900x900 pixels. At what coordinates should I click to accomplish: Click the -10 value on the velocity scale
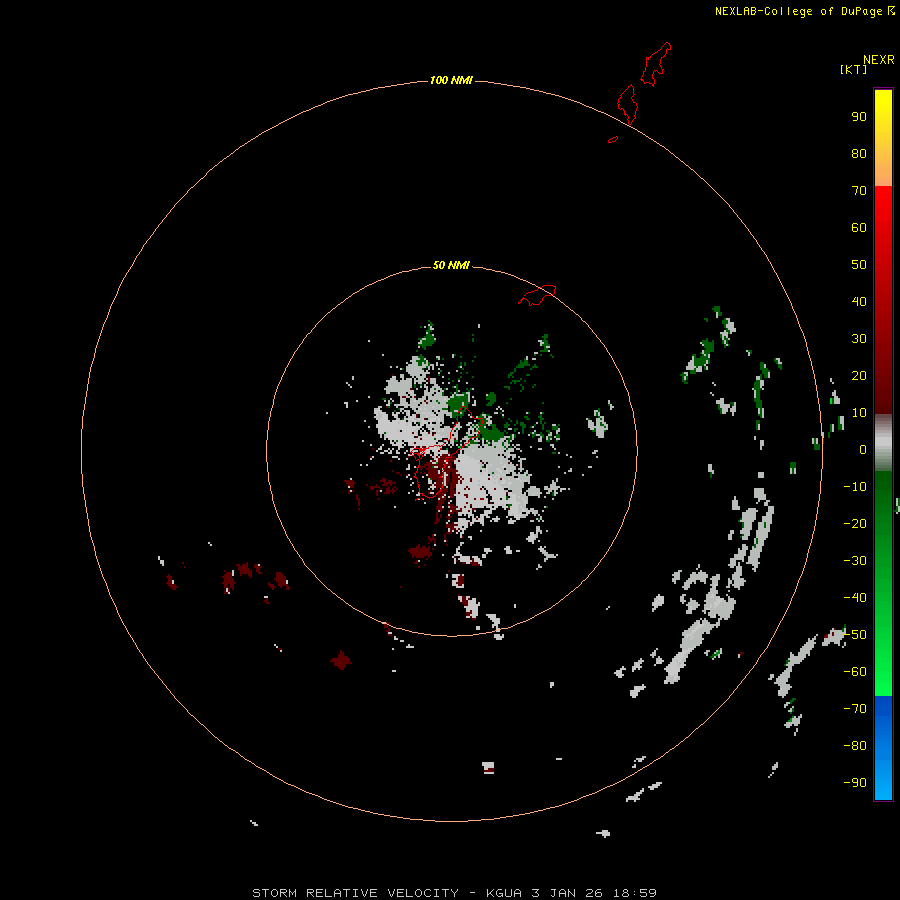(x=855, y=487)
